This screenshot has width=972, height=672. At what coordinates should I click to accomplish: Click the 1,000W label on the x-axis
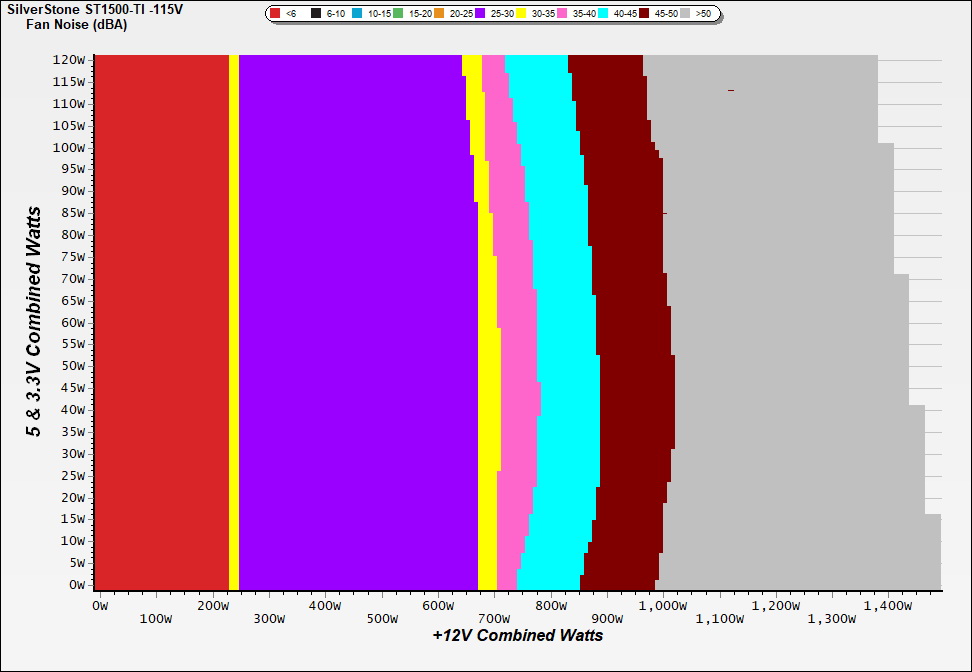pos(662,605)
